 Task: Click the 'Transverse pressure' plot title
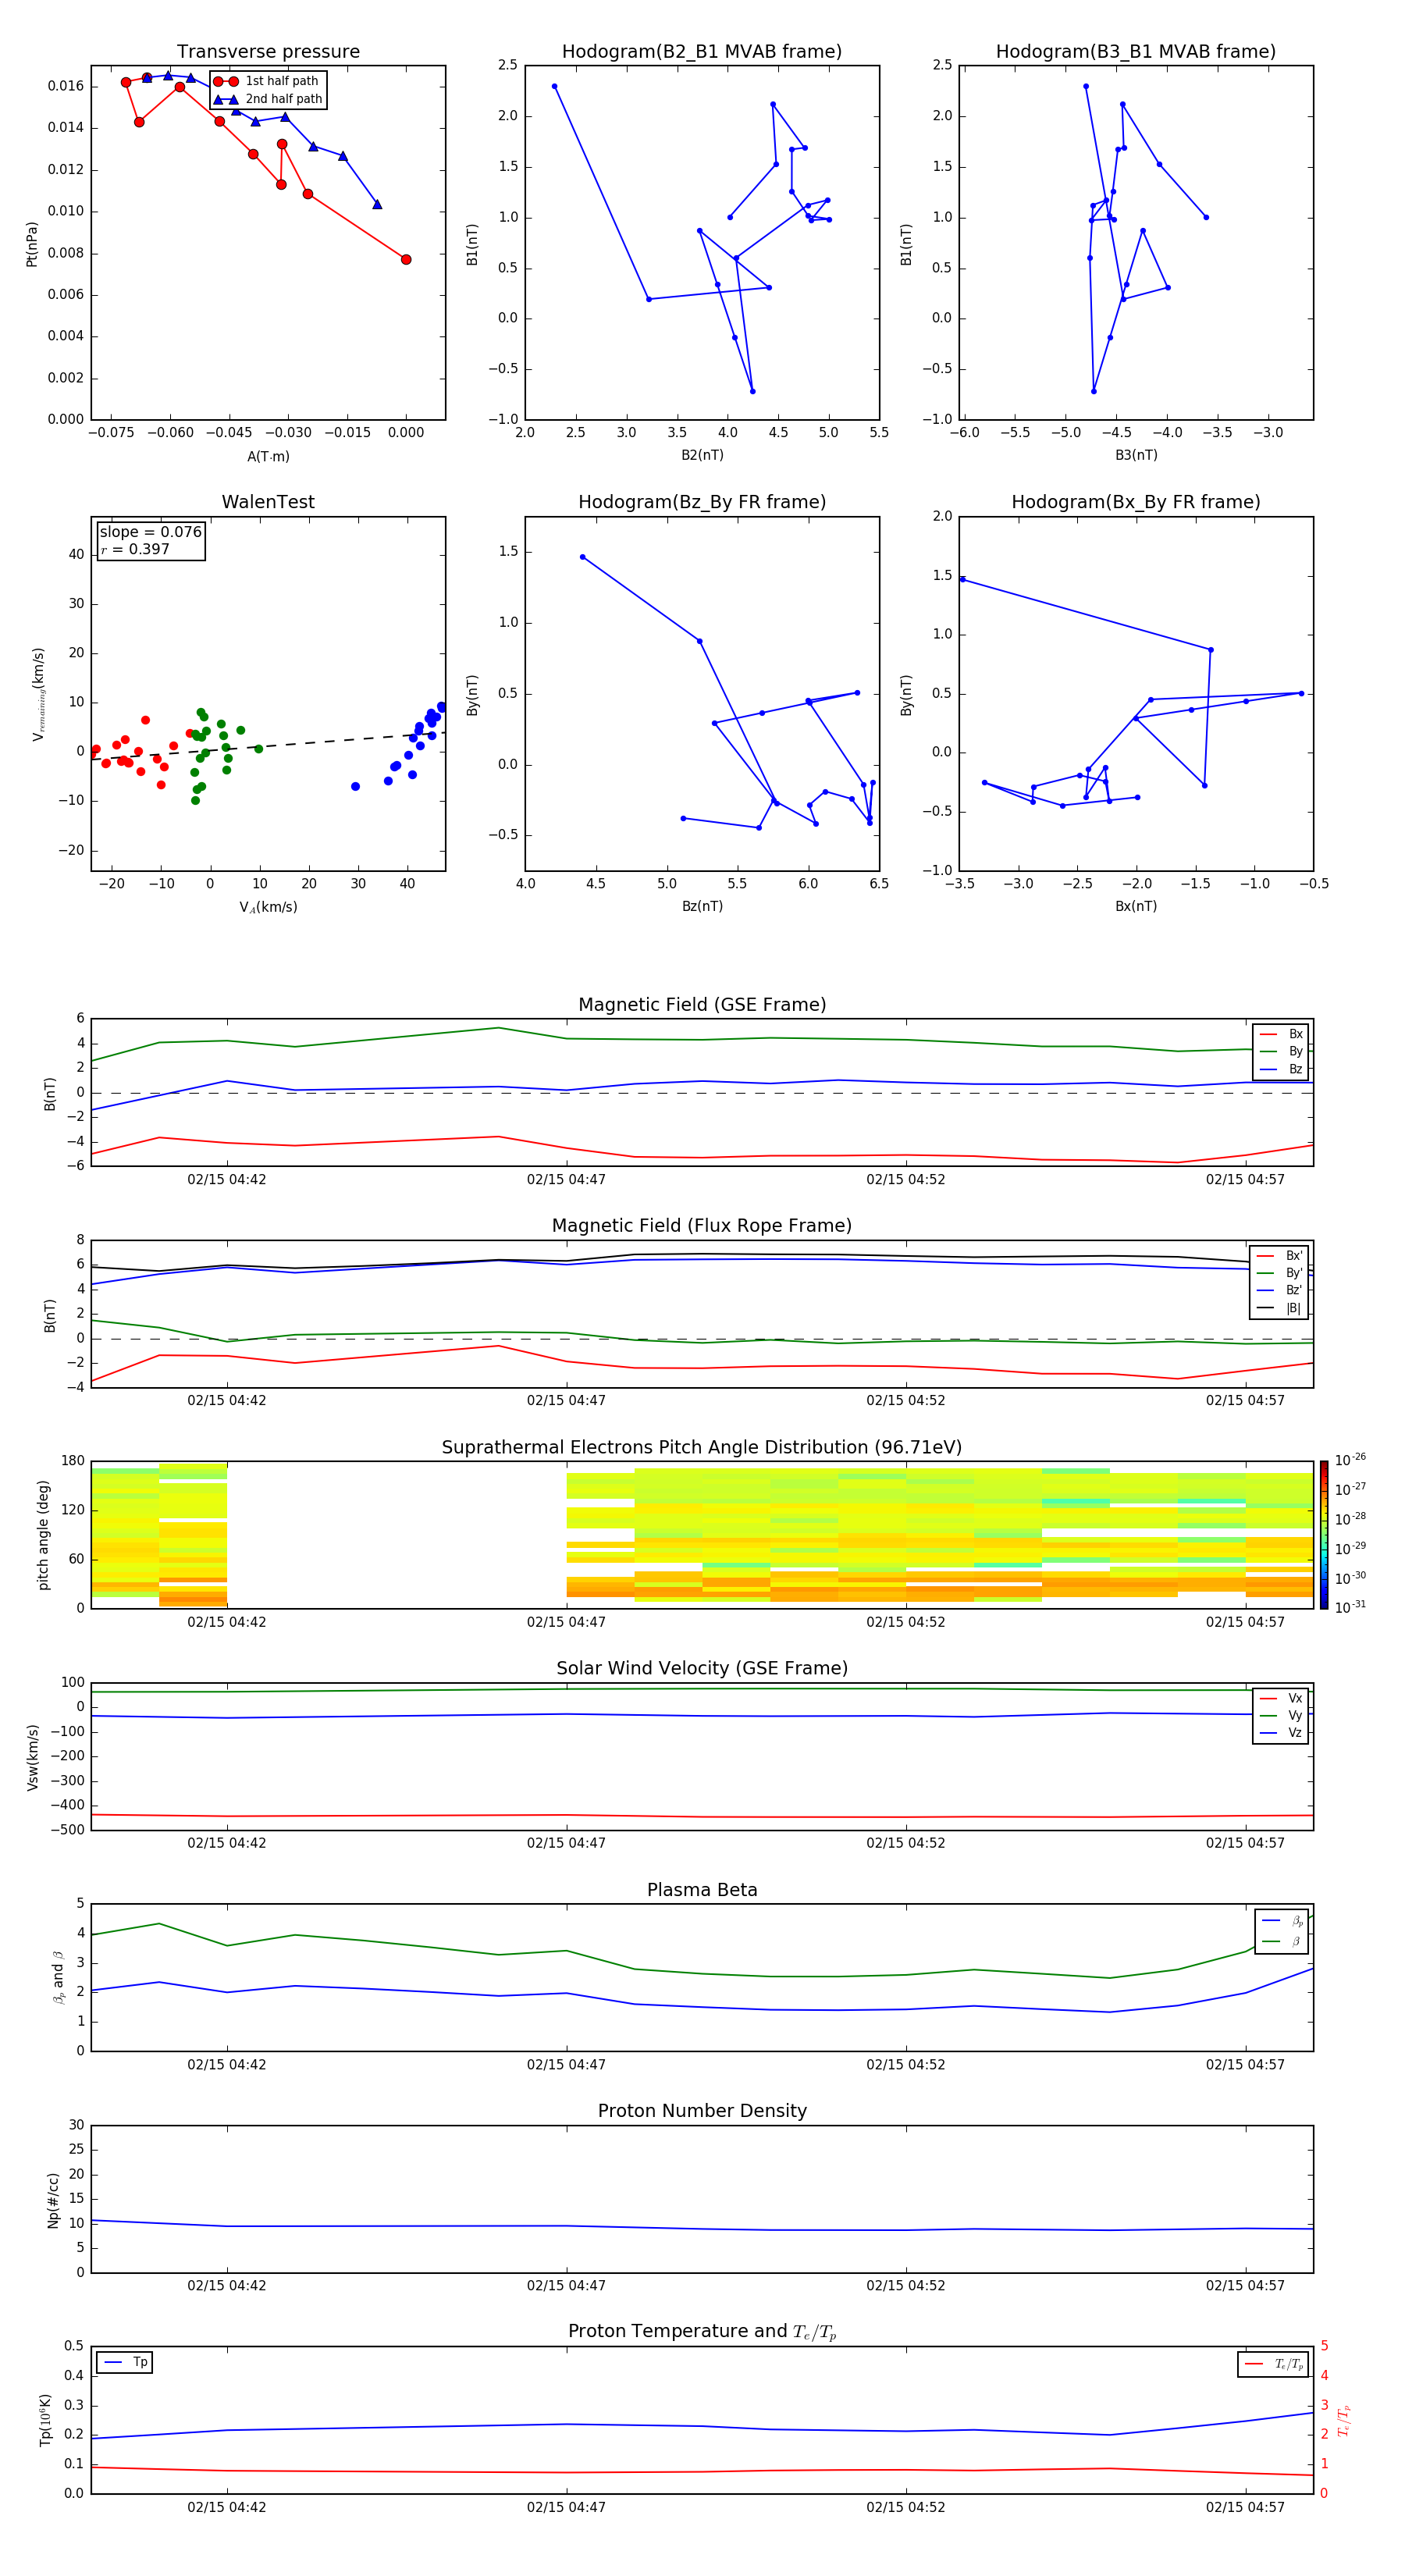268,52
